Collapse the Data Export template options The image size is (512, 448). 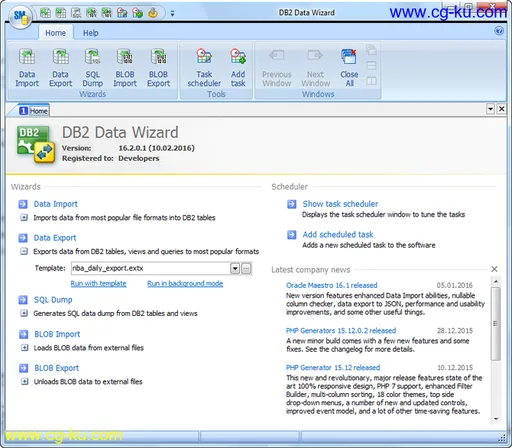click(24, 251)
